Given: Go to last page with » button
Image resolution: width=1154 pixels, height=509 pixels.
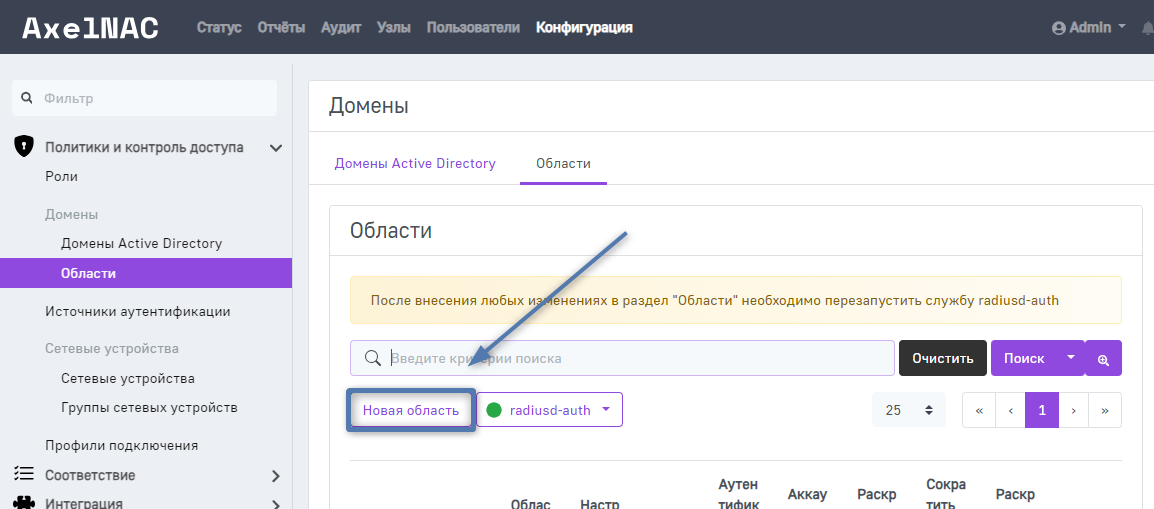Looking at the screenshot, I should coord(1105,410).
